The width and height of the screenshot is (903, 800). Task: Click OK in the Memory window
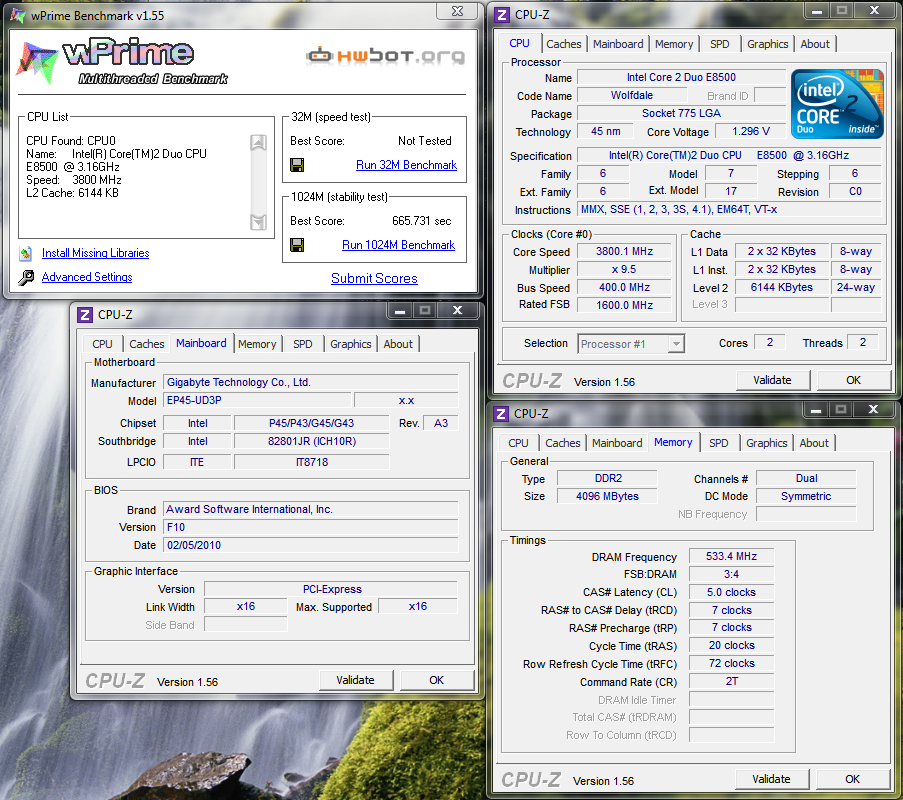[852, 779]
